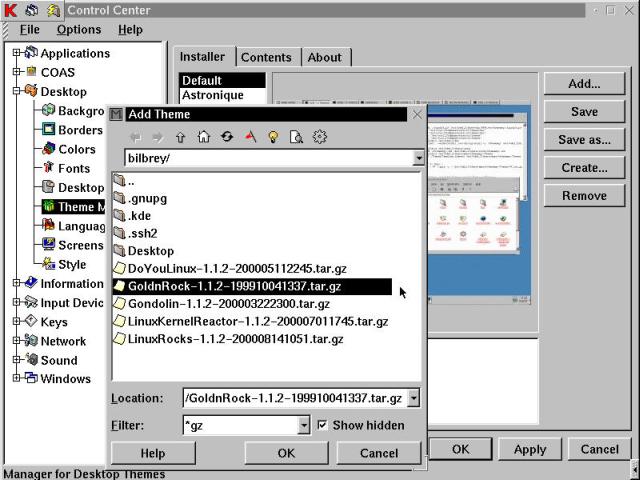This screenshot has height=480, width=640.
Task: Select Colors in the Desktop tree
Action: (x=76, y=149)
